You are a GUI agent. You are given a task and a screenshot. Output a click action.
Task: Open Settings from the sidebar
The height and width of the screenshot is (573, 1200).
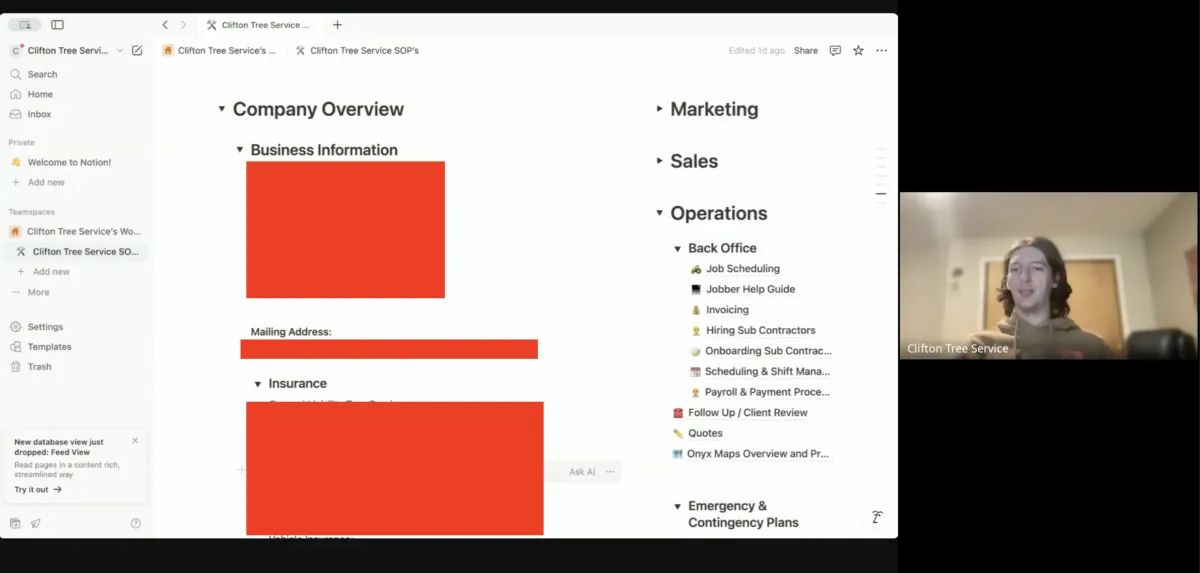(45, 327)
